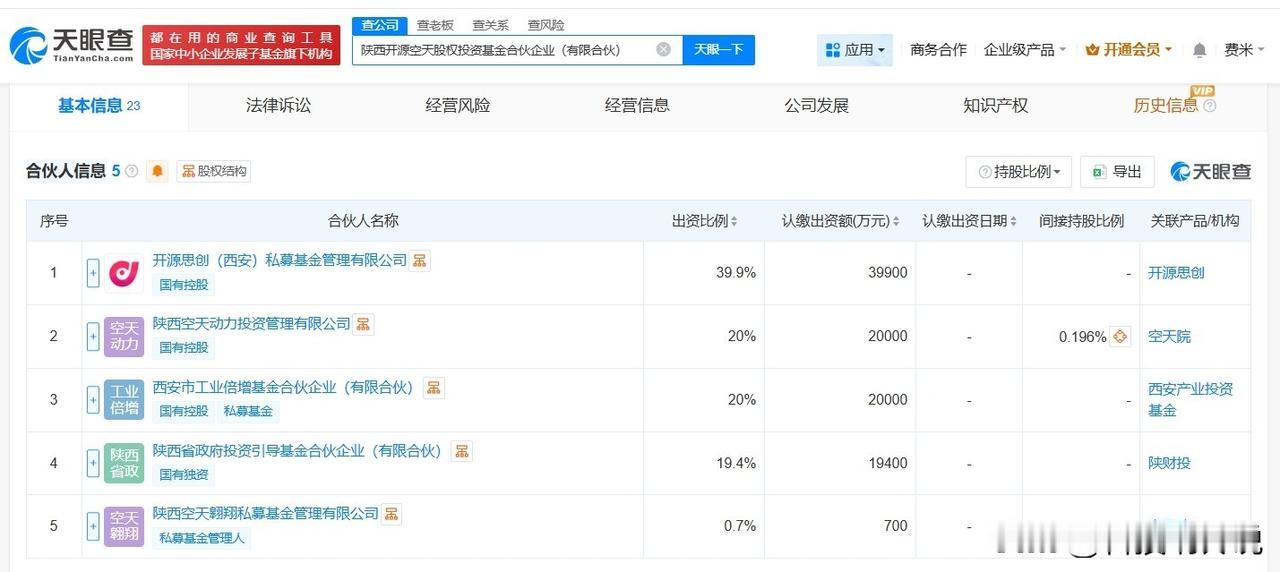Open related organization 空天院 link
Screen dimensions: 1280x572
click(1169, 336)
